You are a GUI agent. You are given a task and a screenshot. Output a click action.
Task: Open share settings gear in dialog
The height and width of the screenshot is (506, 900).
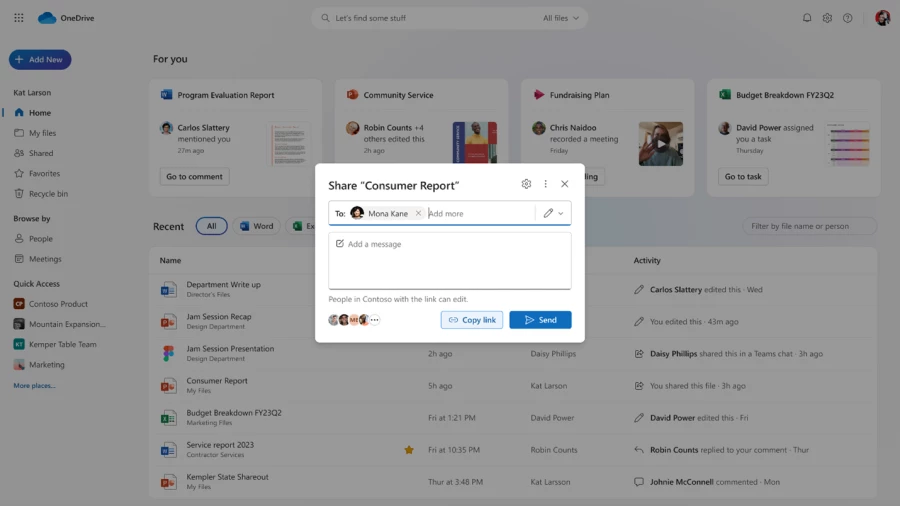coord(526,184)
